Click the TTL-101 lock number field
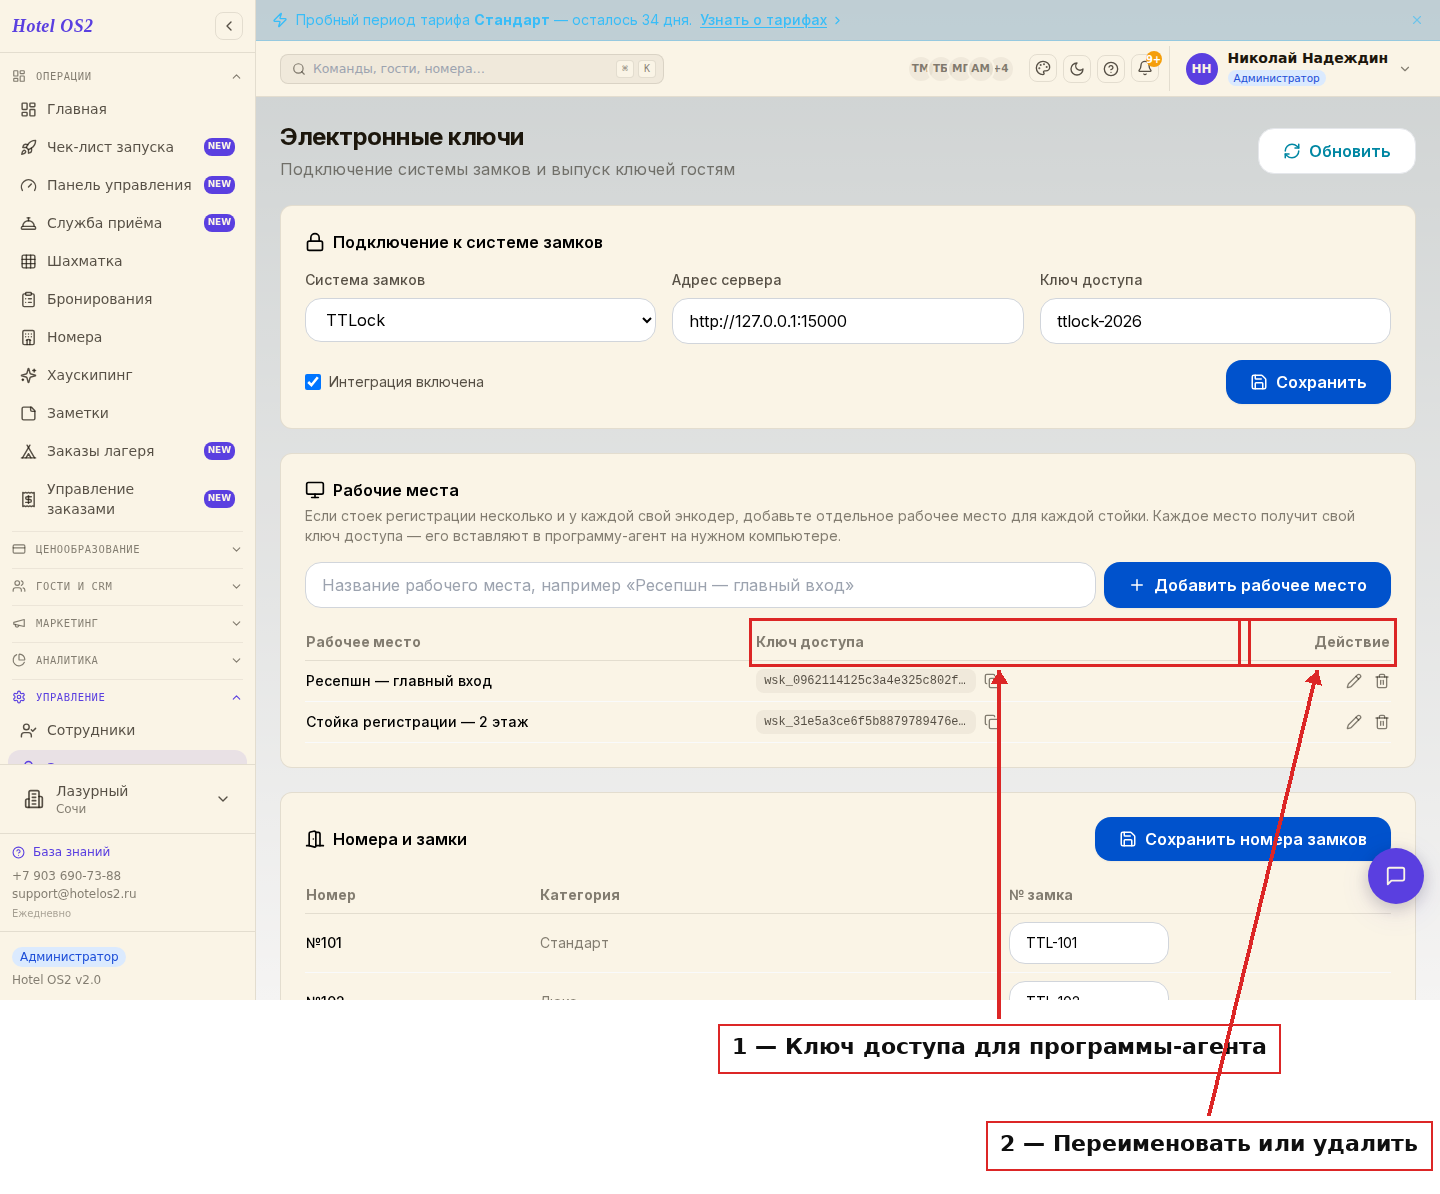Viewport: 1440px width, 1194px height. coord(1089,943)
